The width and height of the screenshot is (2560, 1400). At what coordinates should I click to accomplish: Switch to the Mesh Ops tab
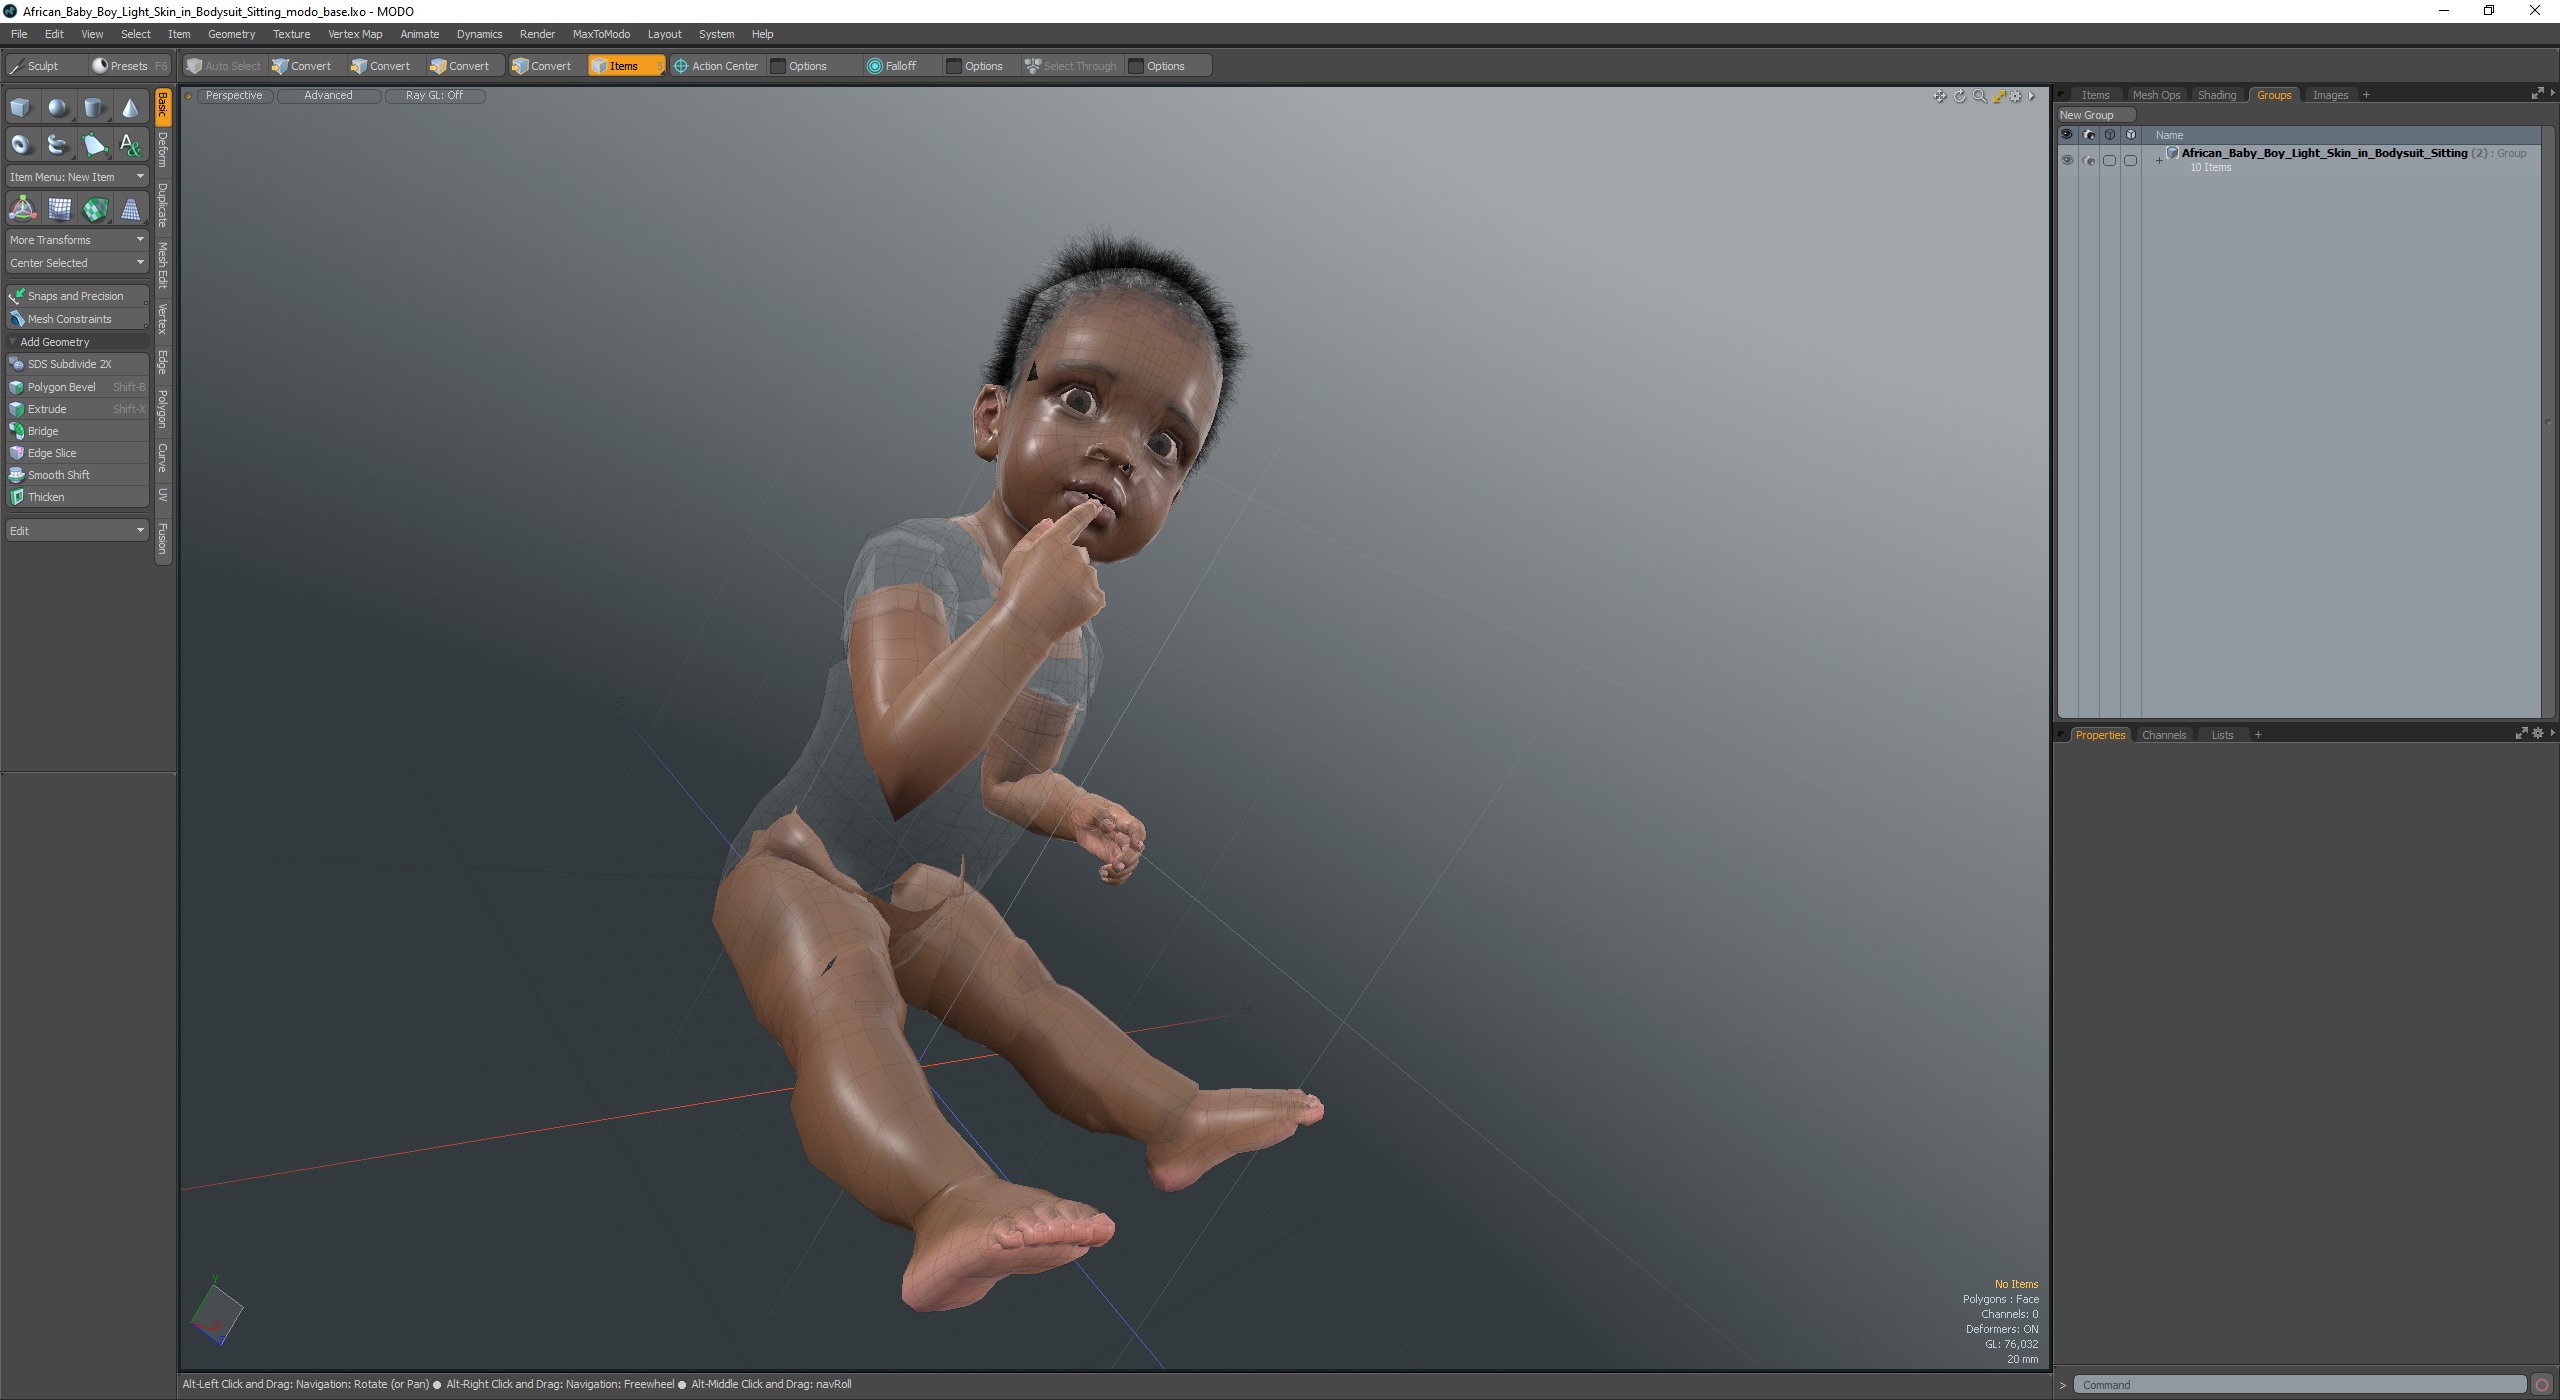[x=2156, y=95]
